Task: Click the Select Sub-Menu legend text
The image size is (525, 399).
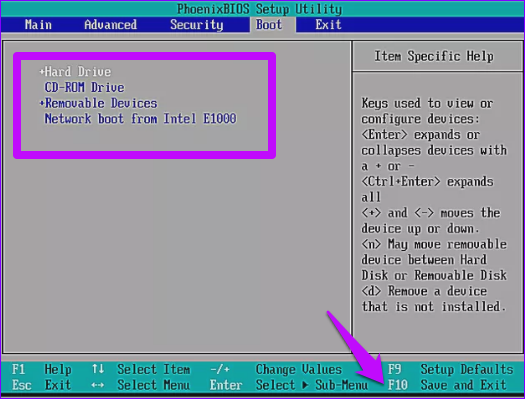Action: pyautogui.click(x=312, y=385)
